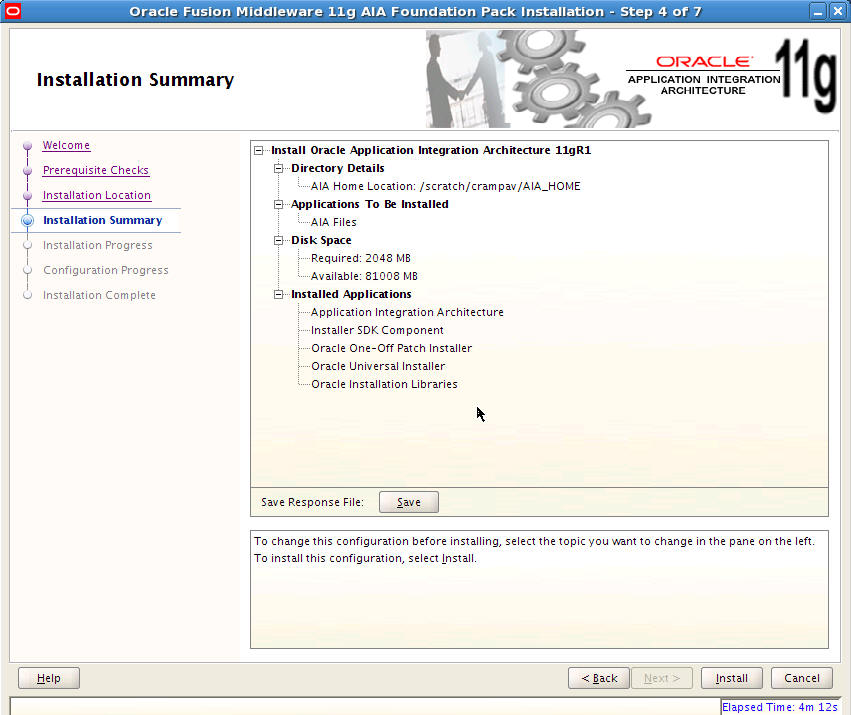Select the Installation Summary step

pos(103,220)
